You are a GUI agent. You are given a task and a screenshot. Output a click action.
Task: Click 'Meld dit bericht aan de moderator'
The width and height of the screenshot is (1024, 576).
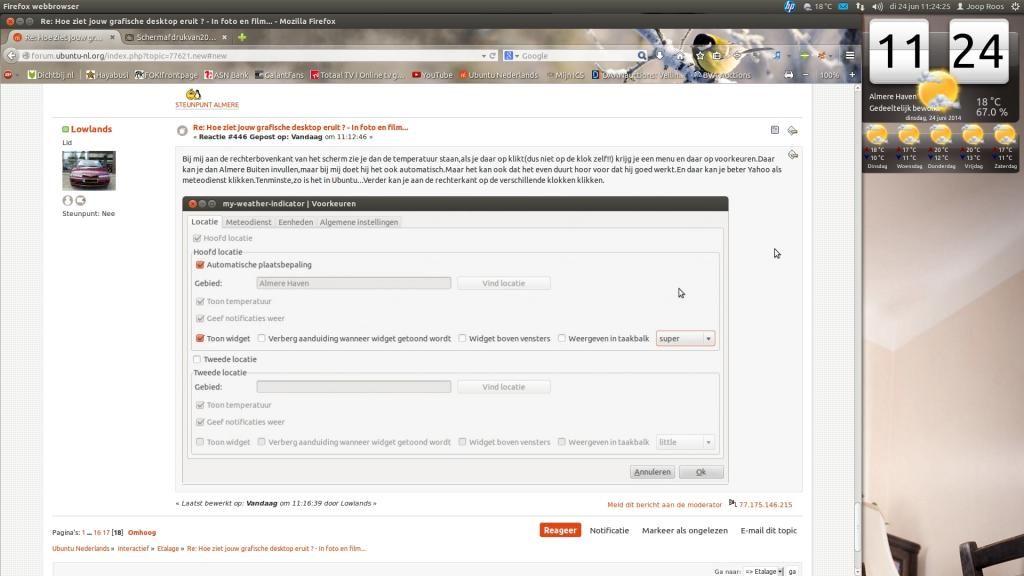click(x=664, y=505)
